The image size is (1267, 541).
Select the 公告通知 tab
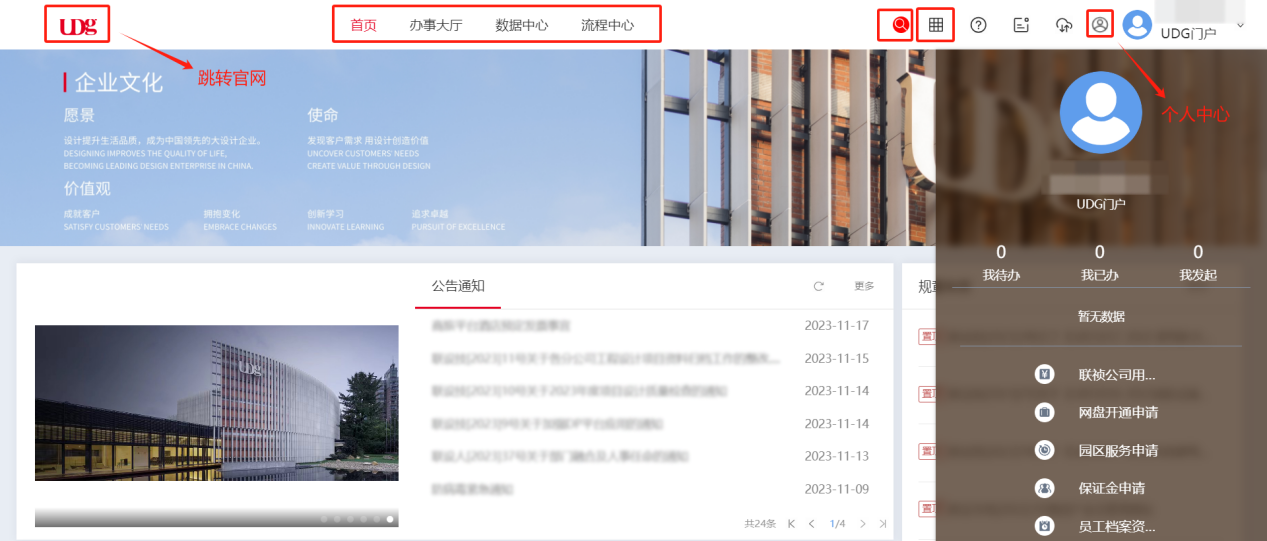click(x=458, y=286)
